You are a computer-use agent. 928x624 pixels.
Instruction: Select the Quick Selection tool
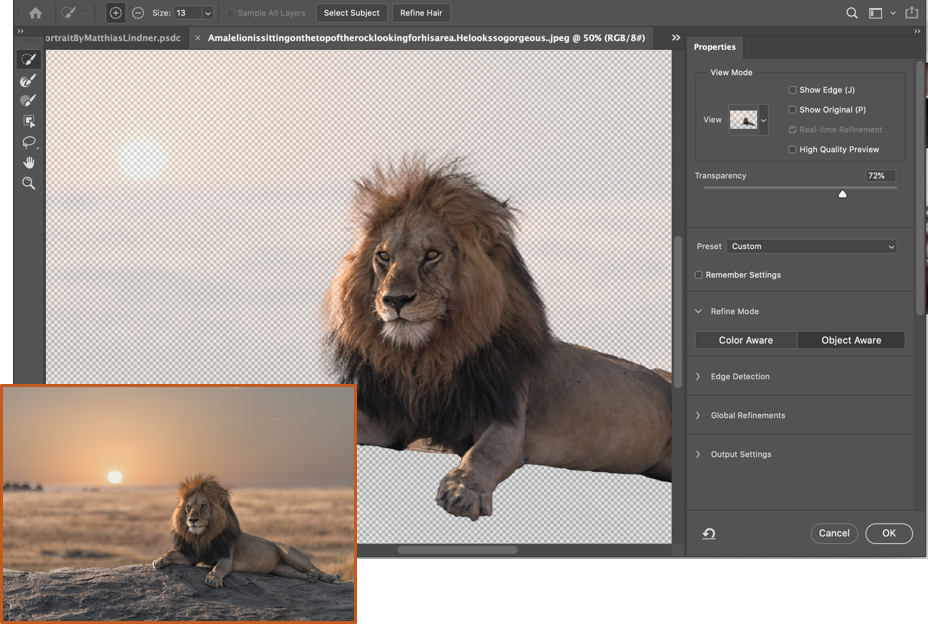click(29, 60)
